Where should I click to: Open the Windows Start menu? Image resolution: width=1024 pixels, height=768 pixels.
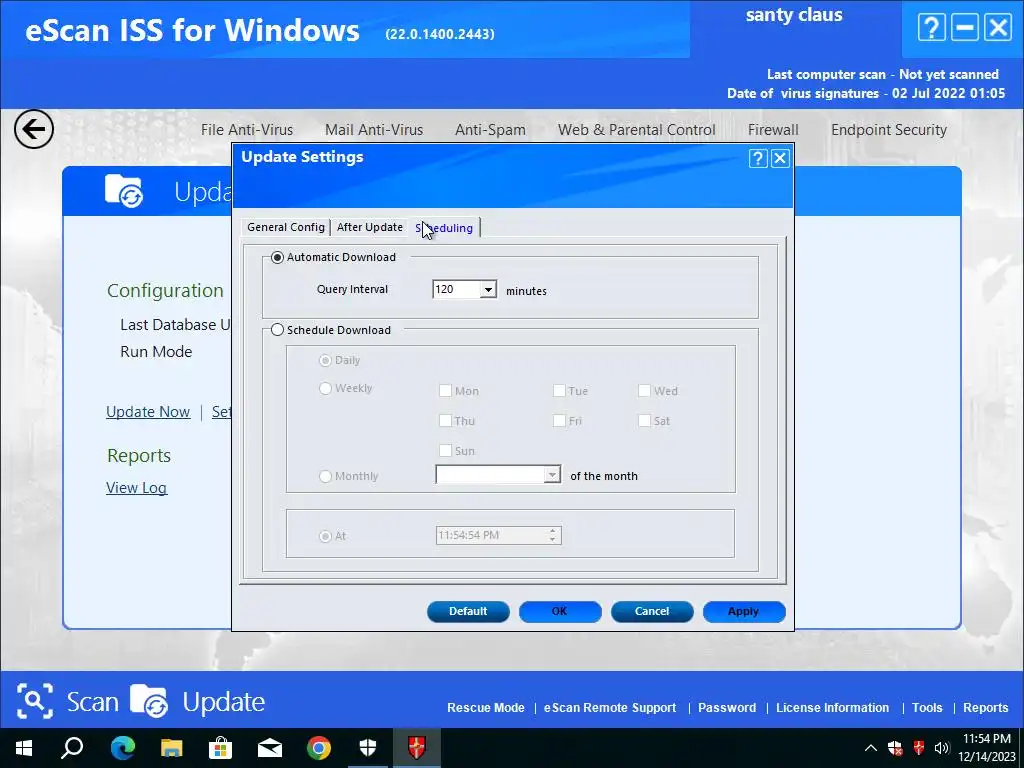[x=24, y=748]
